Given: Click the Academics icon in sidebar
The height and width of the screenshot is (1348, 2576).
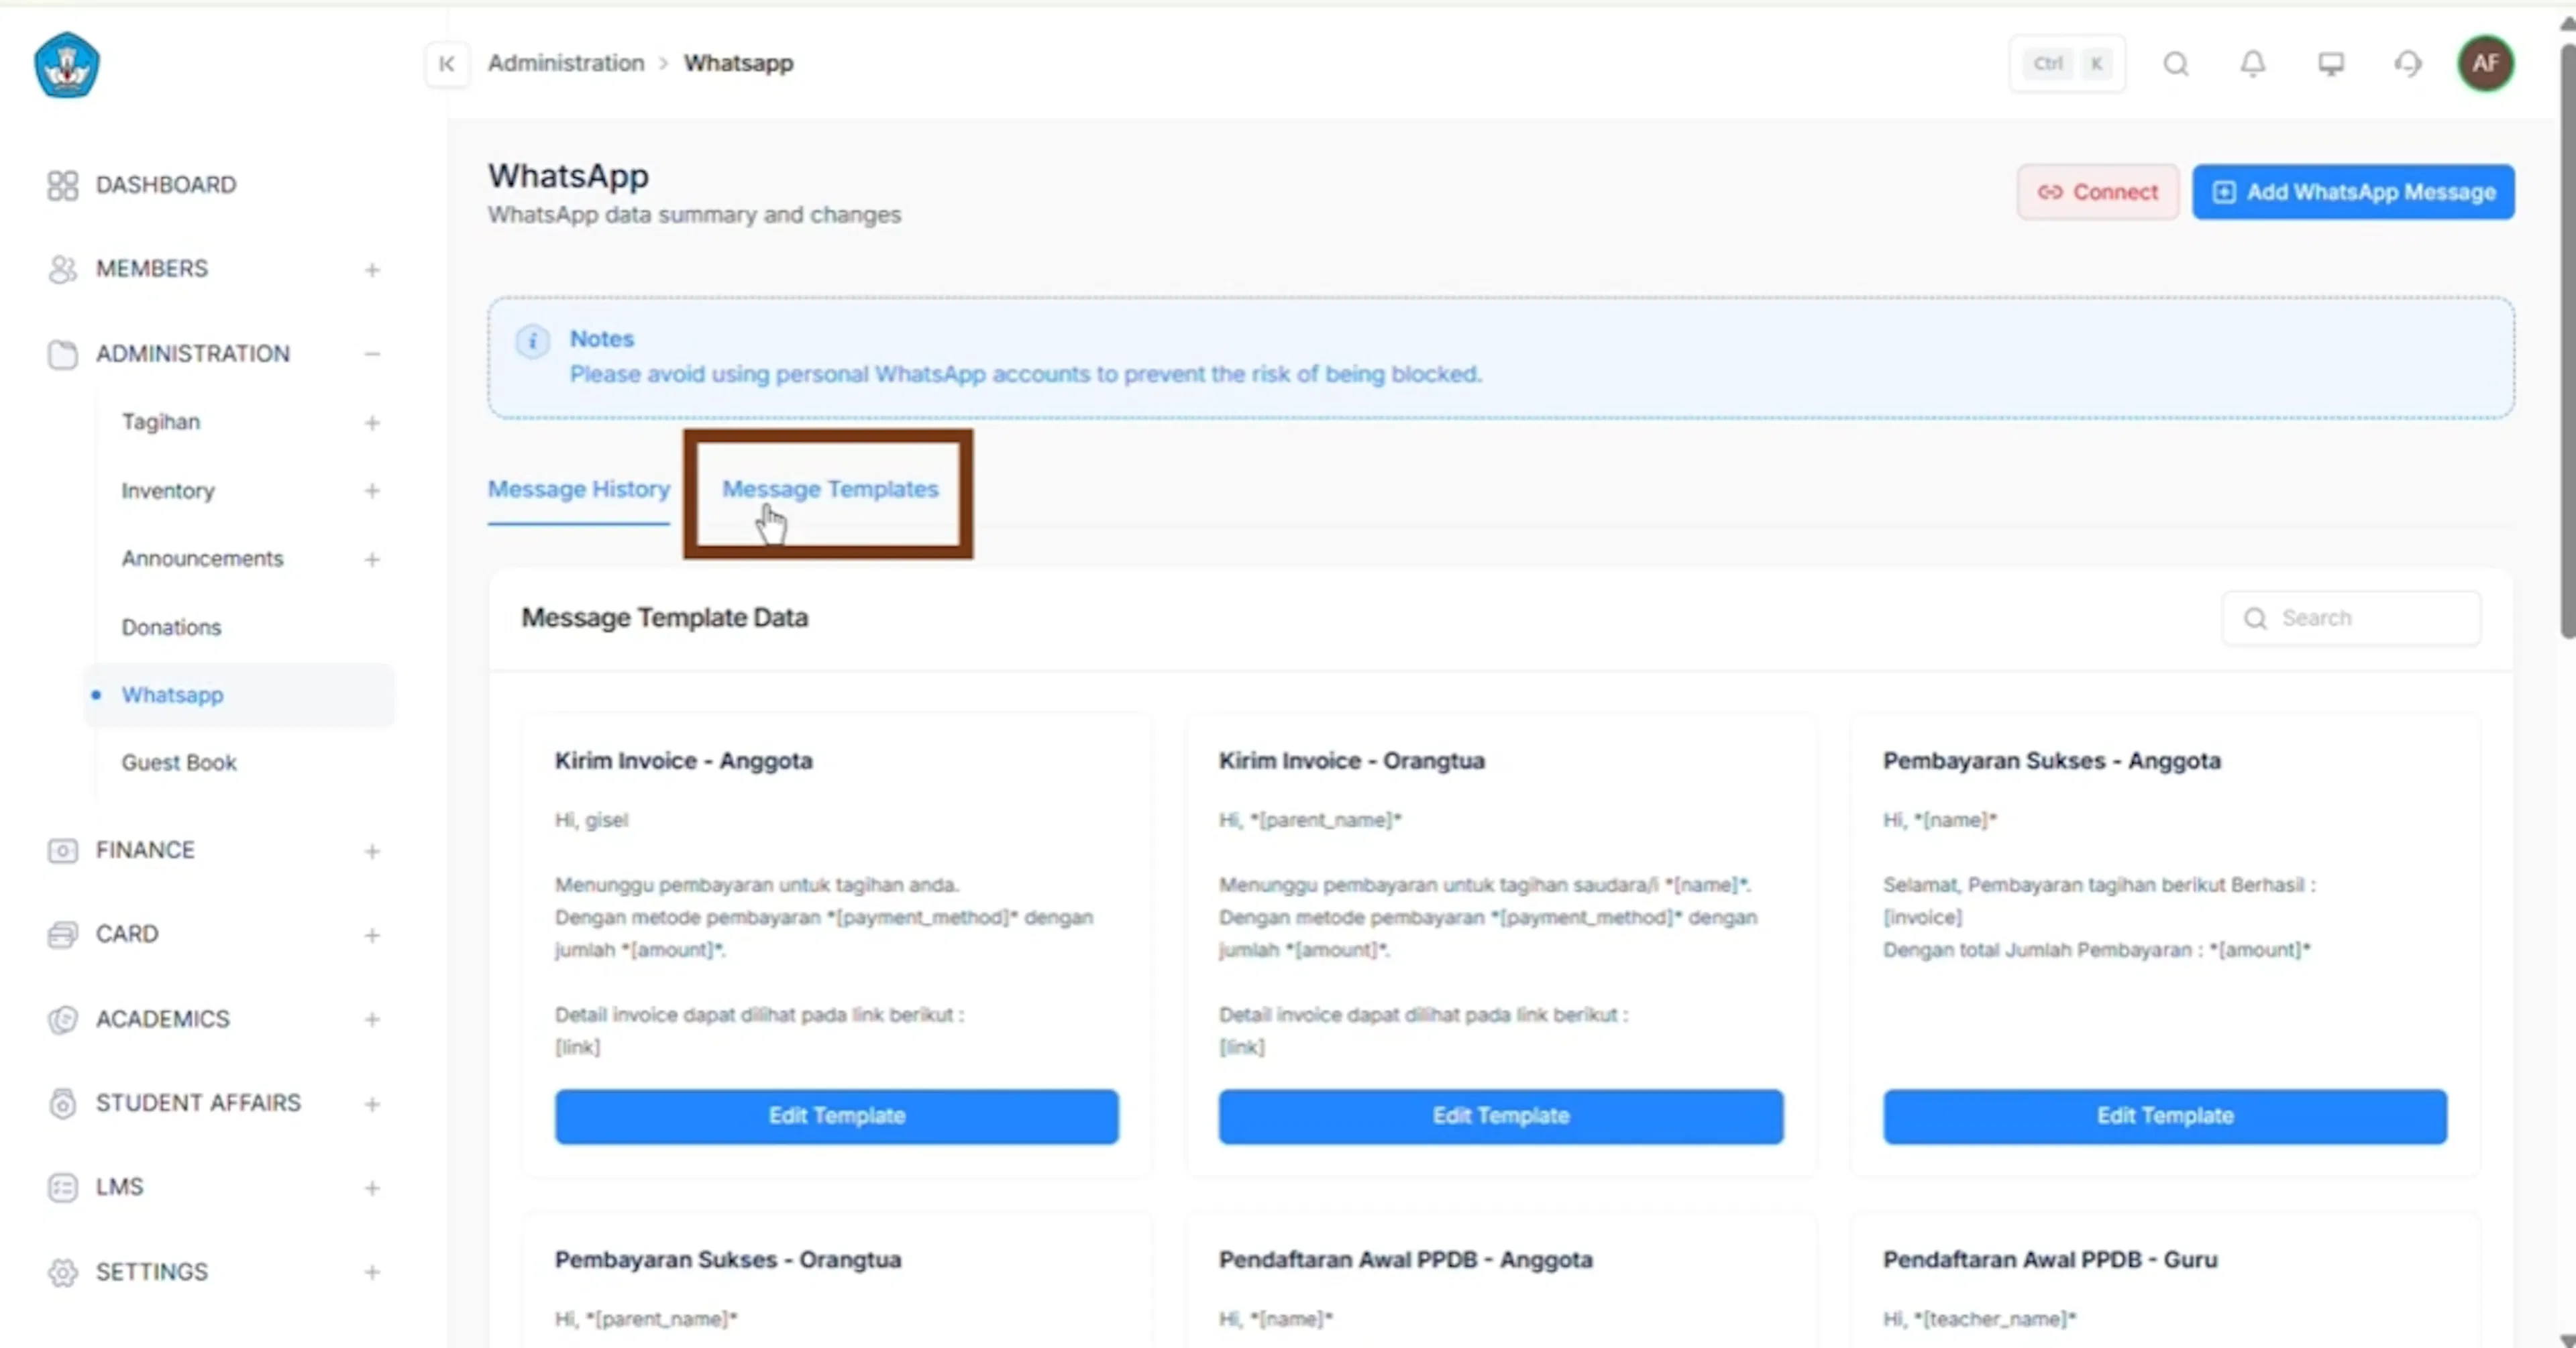Looking at the screenshot, I should coord(62,1019).
